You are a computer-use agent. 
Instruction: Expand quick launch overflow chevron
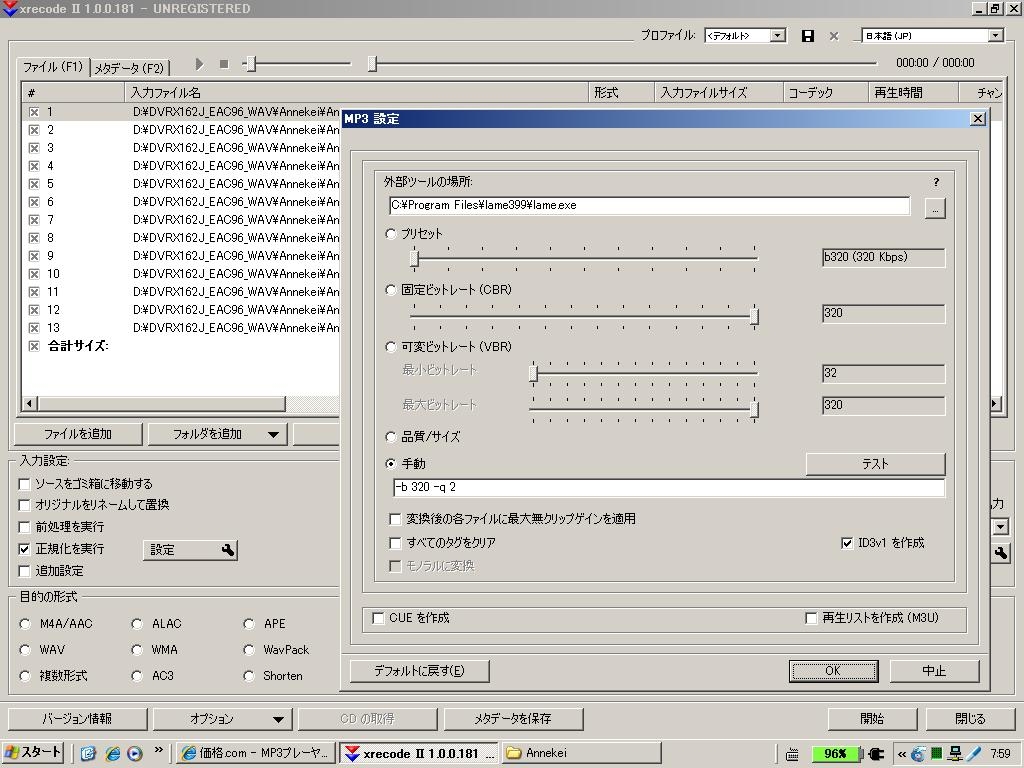[x=159, y=750]
